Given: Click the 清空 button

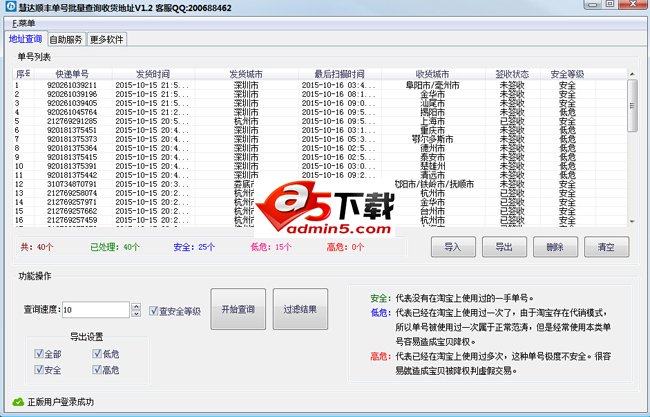Looking at the screenshot, I should pos(606,247).
